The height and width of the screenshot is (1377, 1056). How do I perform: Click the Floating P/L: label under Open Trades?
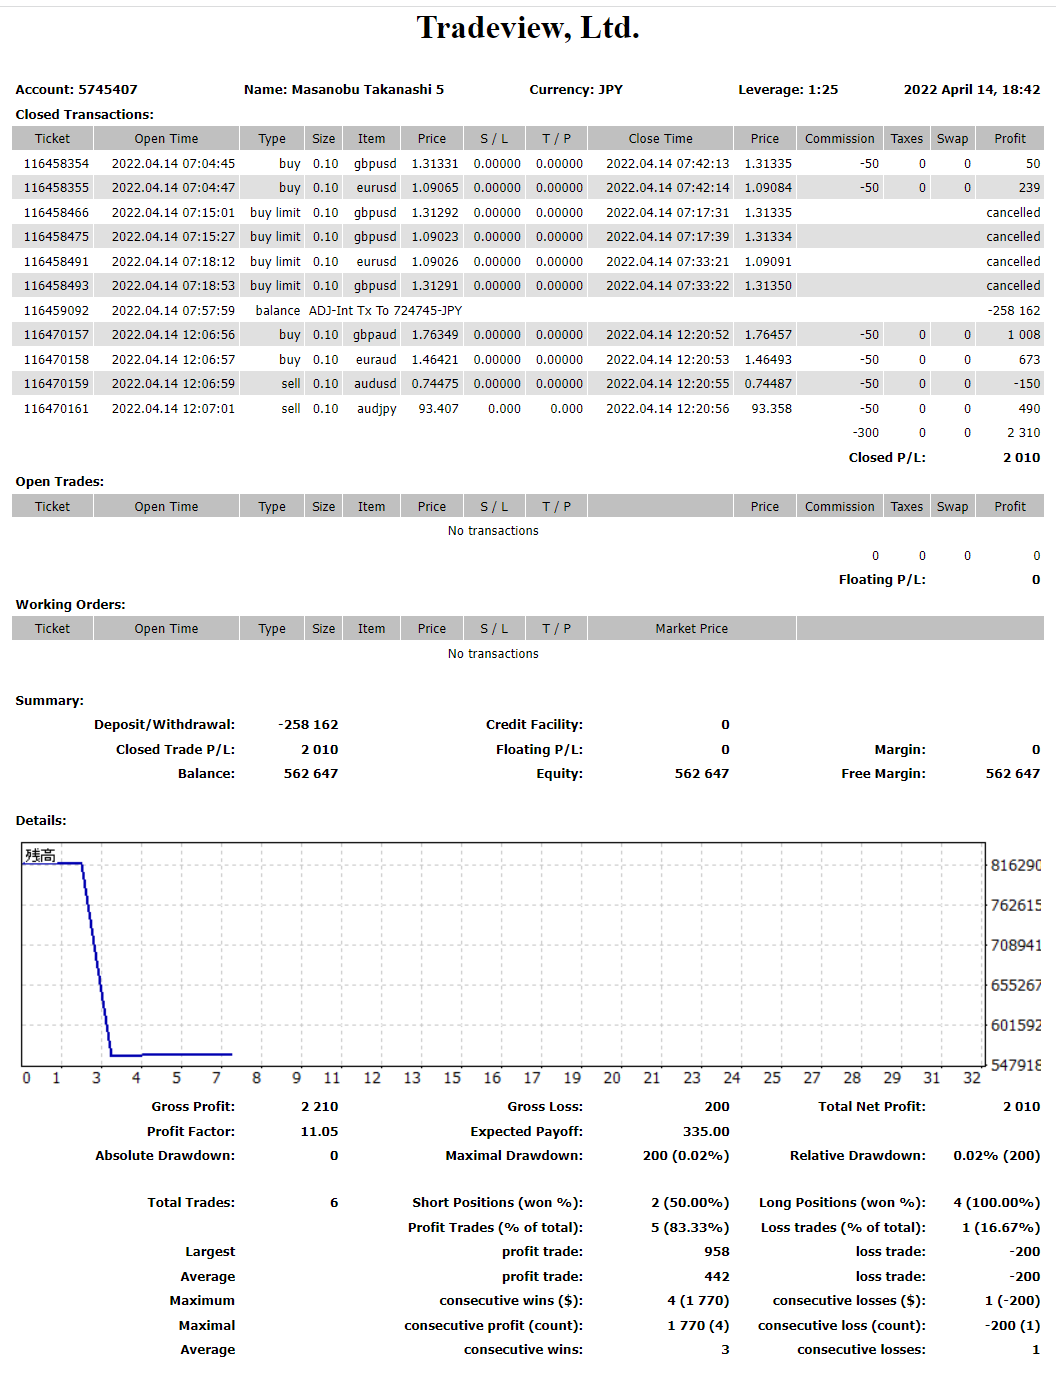pos(882,580)
